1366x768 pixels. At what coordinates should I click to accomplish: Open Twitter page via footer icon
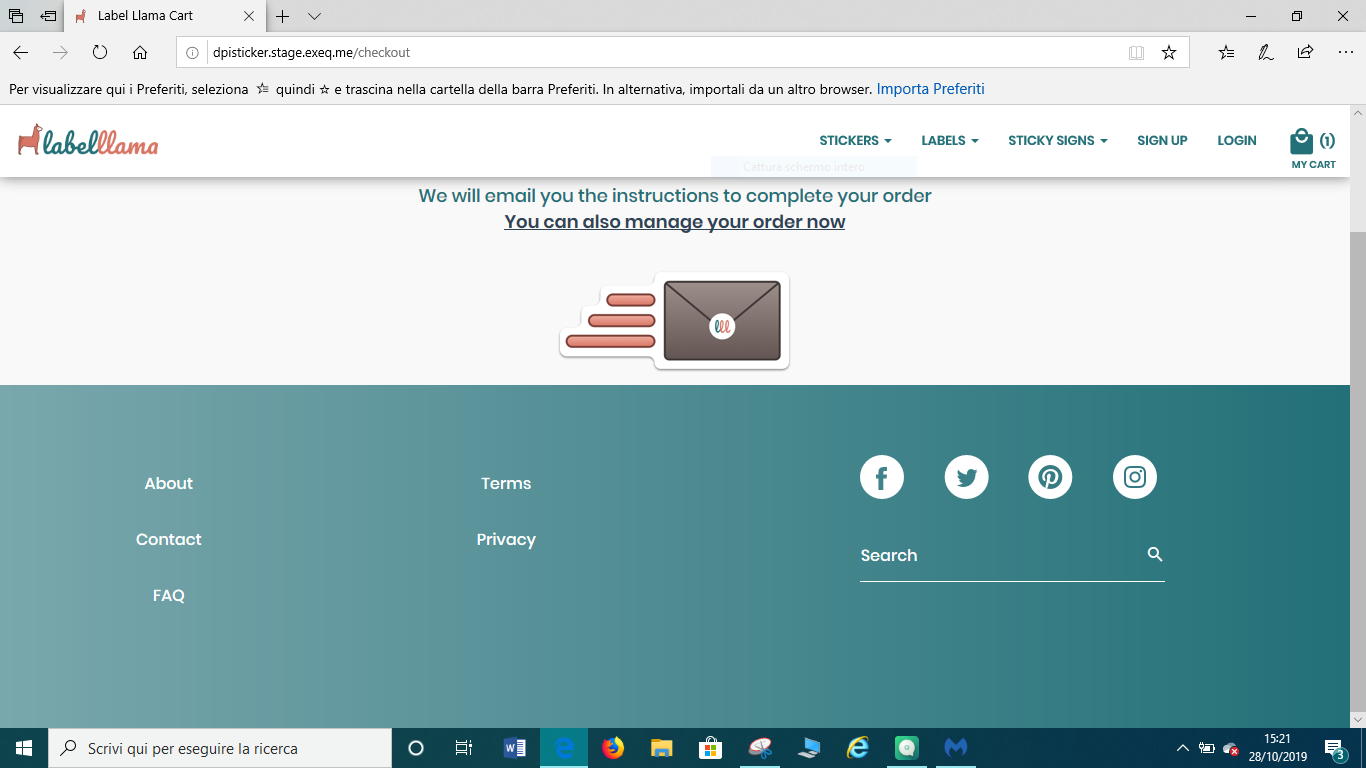coord(966,477)
